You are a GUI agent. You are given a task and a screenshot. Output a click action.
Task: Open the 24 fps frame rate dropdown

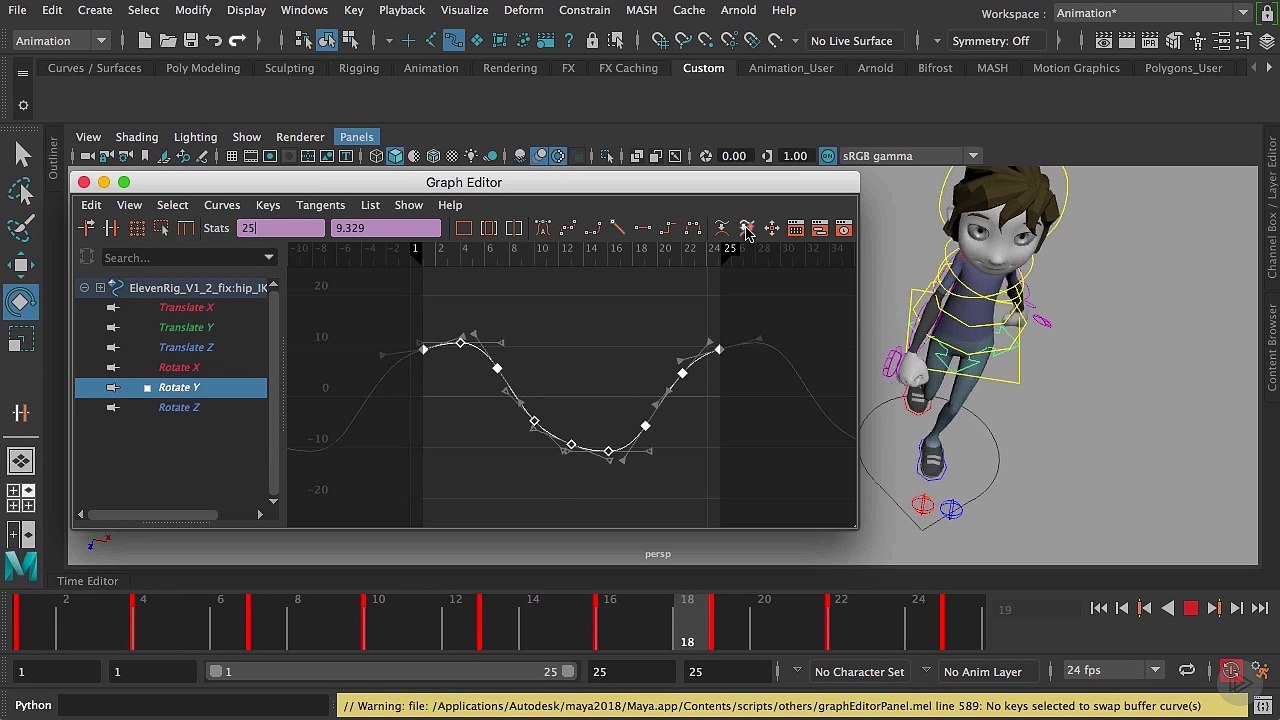pos(1112,670)
